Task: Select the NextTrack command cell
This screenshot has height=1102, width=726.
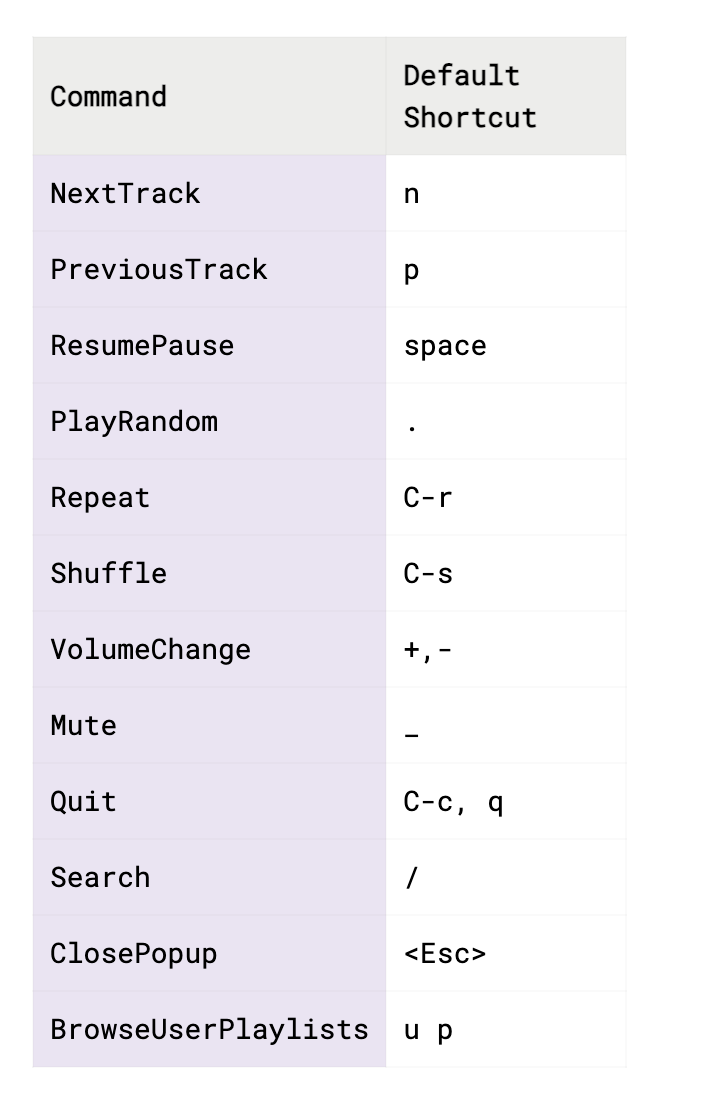Action: (x=209, y=193)
